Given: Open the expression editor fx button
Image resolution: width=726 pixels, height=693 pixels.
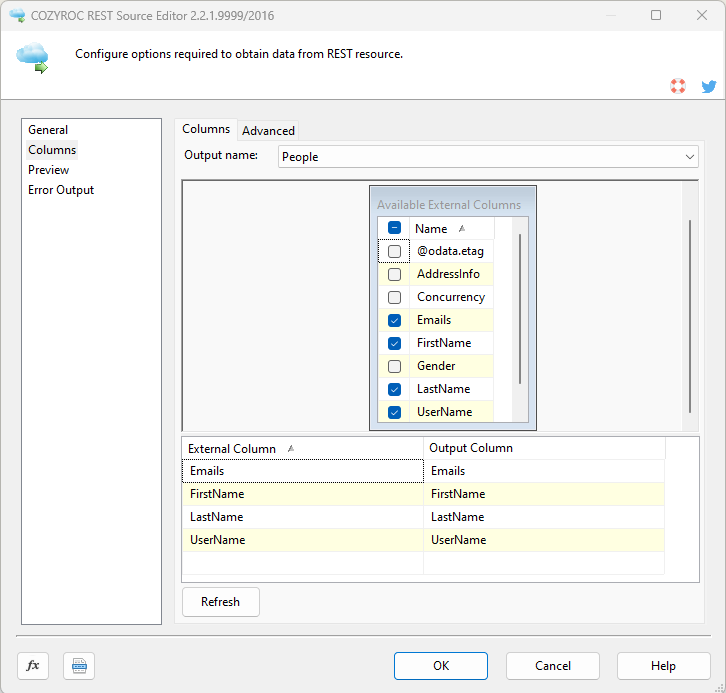Looking at the screenshot, I should (x=33, y=666).
